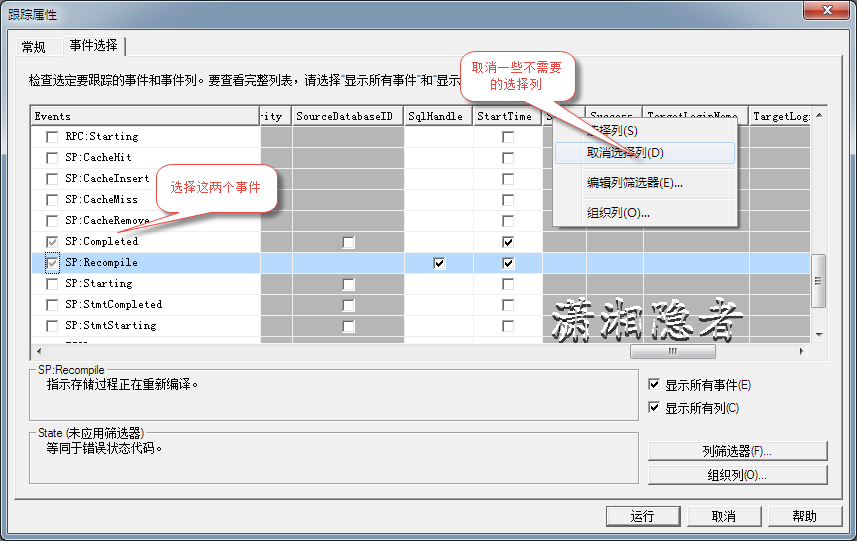This screenshot has width=857, height=541.
Task: Open help with 帮助 button
Action: coord(805,516)
